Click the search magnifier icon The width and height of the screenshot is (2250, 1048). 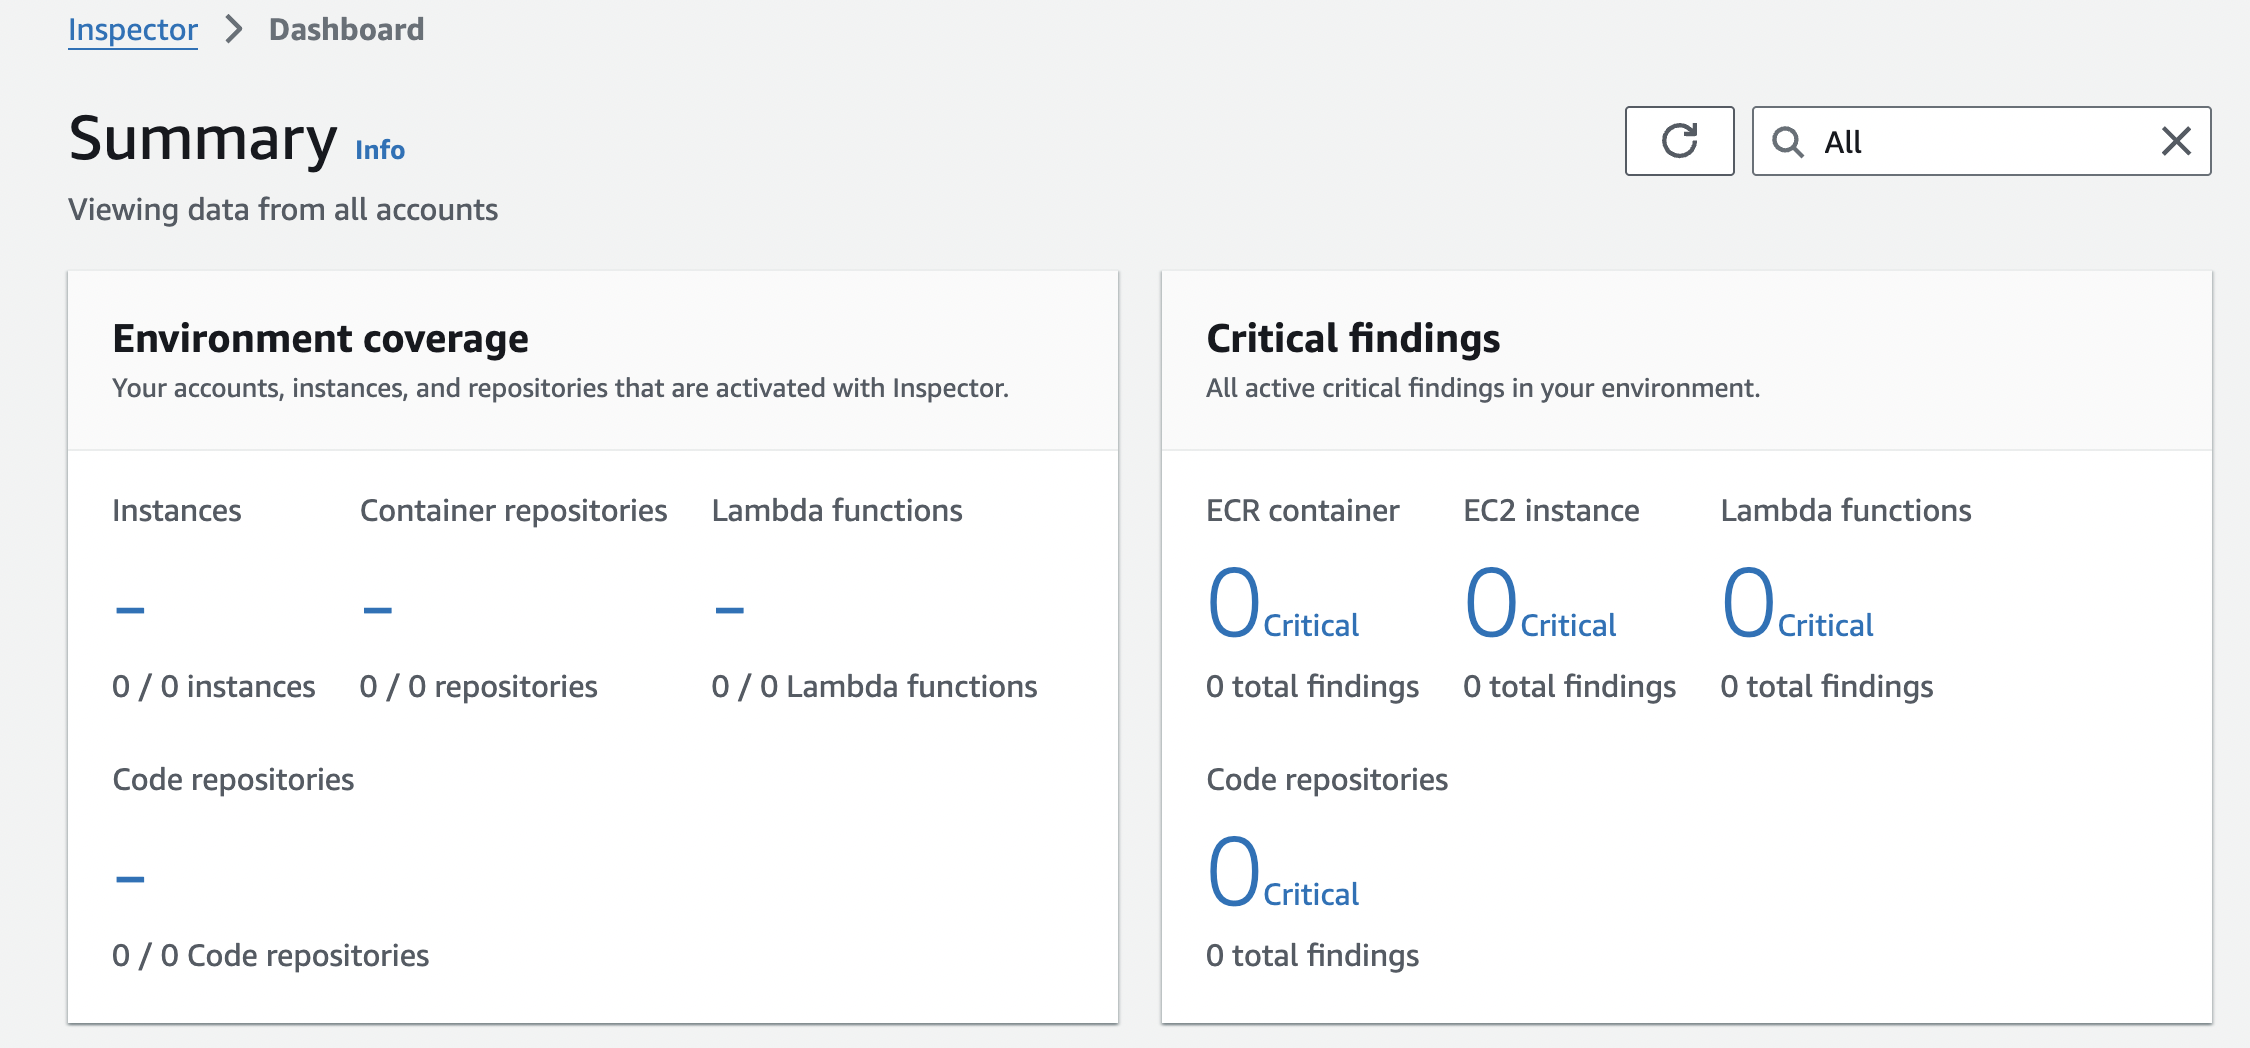(x=1787, y=142)
